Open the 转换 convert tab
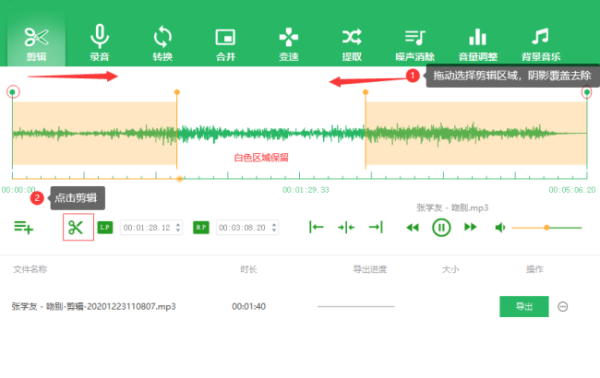The image size is (600, 378). pos(163,43)
